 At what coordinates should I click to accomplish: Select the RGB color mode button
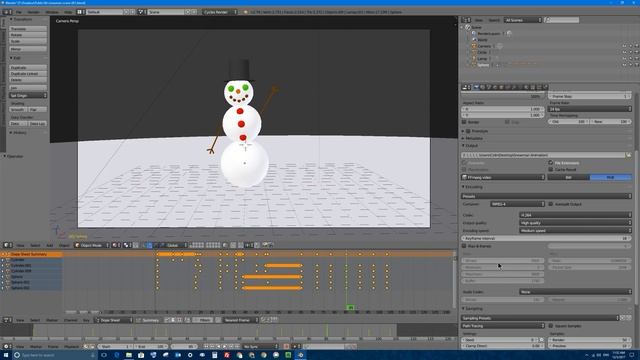(x=611, y=177)
